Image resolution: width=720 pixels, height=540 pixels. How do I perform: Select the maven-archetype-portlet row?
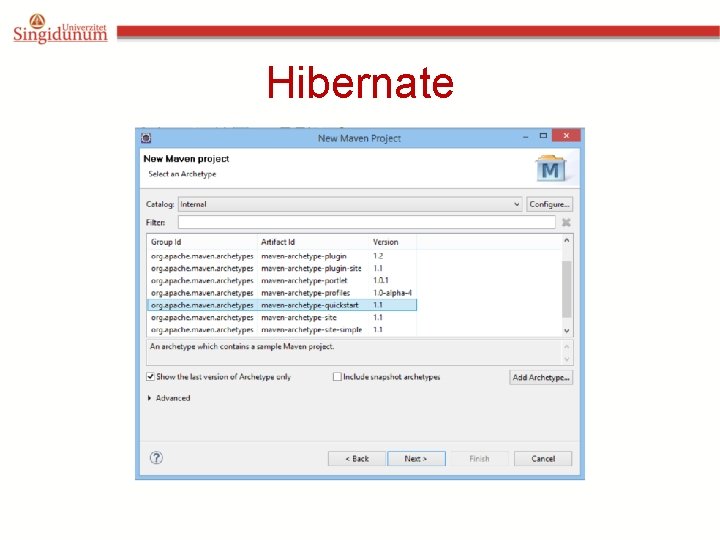click(x=282, y=281)
